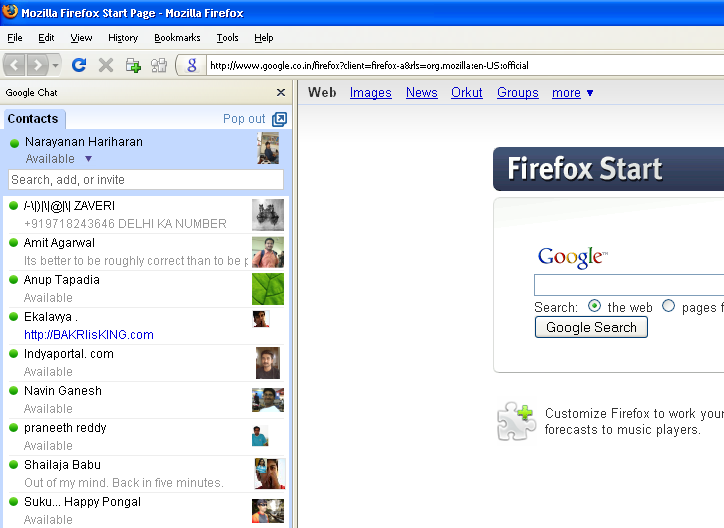
Task: Open the recent pages history dropdown arrow
Action: click(55, 65)
